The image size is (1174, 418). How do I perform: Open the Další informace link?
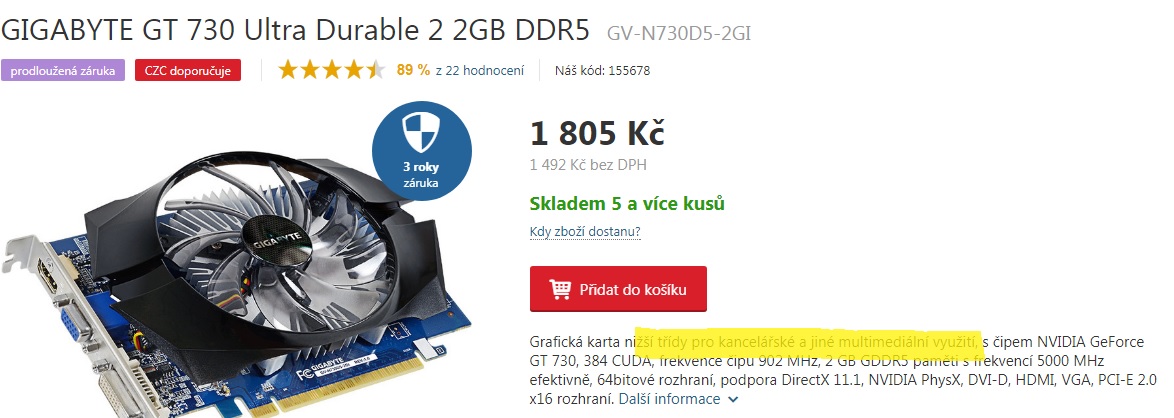(x=669, y=399)
